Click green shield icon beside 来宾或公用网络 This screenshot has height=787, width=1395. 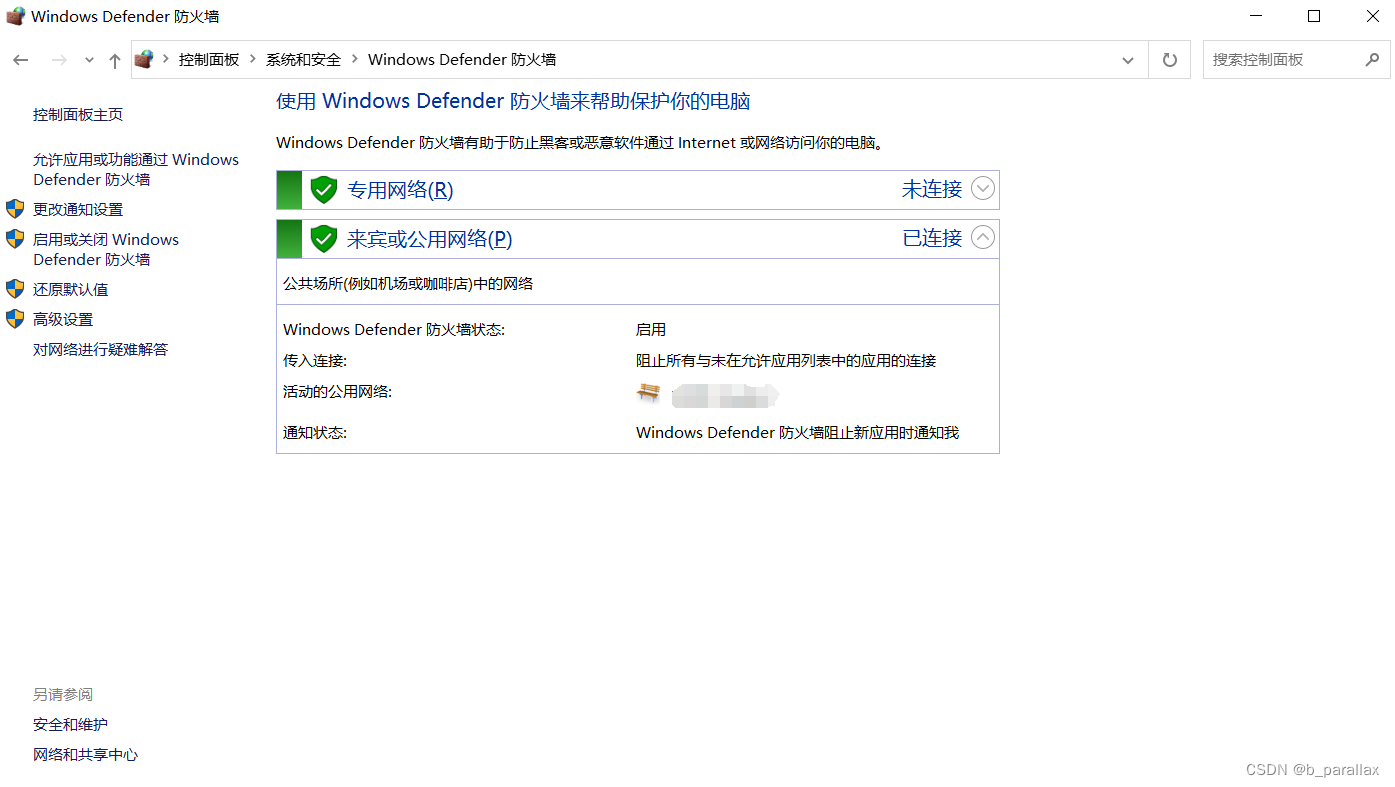tap(323, 239)
